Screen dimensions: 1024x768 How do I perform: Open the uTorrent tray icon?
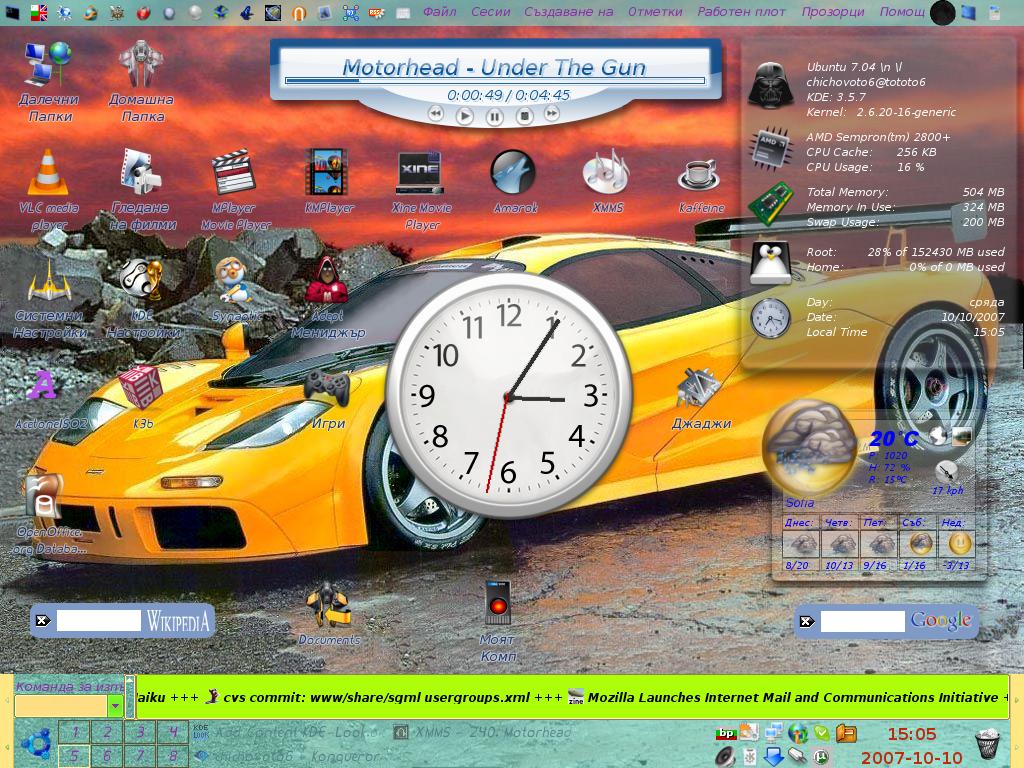(821, 758)
